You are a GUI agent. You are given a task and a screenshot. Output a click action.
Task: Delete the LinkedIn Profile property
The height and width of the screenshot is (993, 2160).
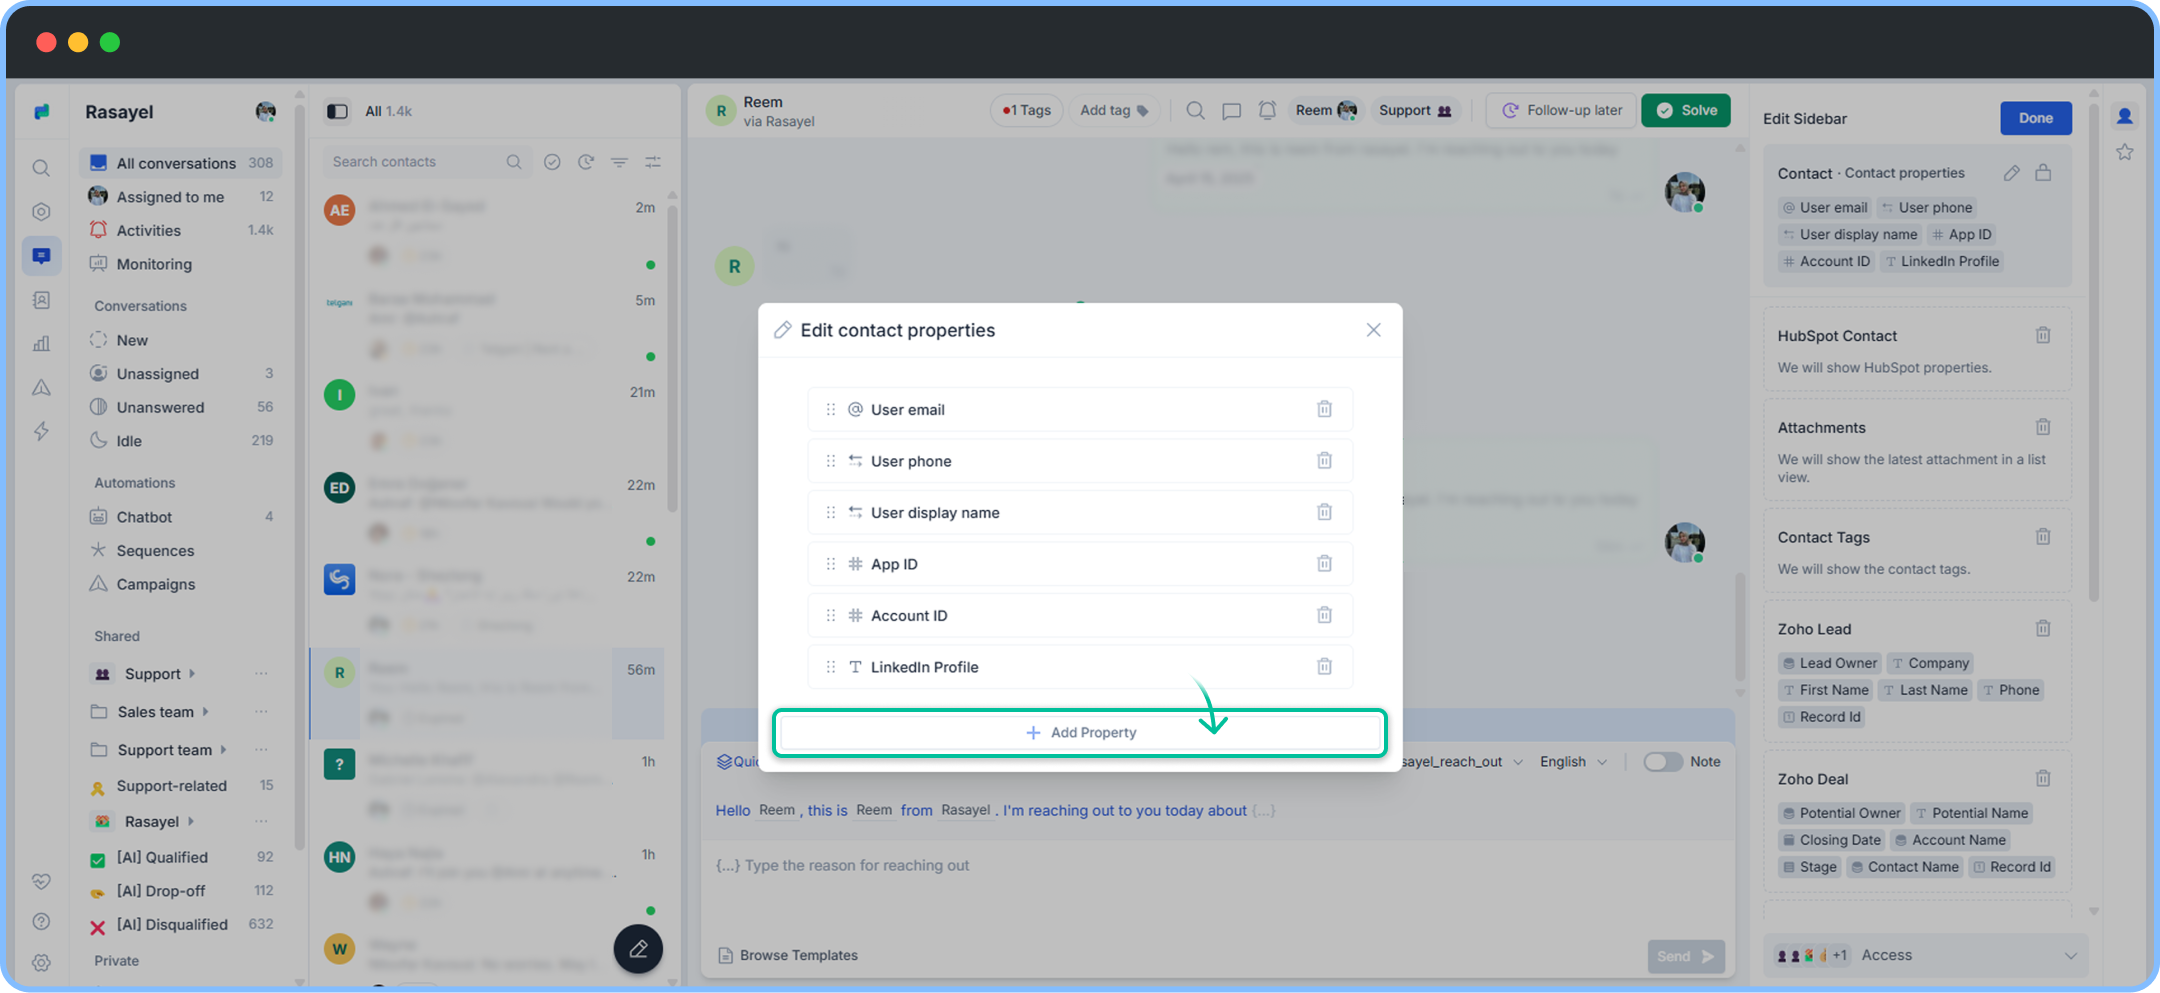click(1324, 666)
